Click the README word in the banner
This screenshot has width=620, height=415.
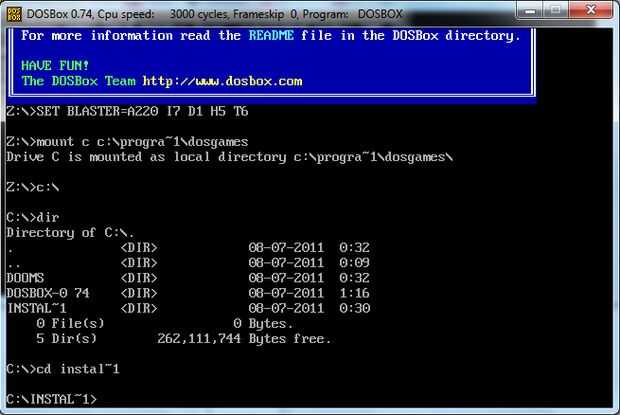coord(271,36)
